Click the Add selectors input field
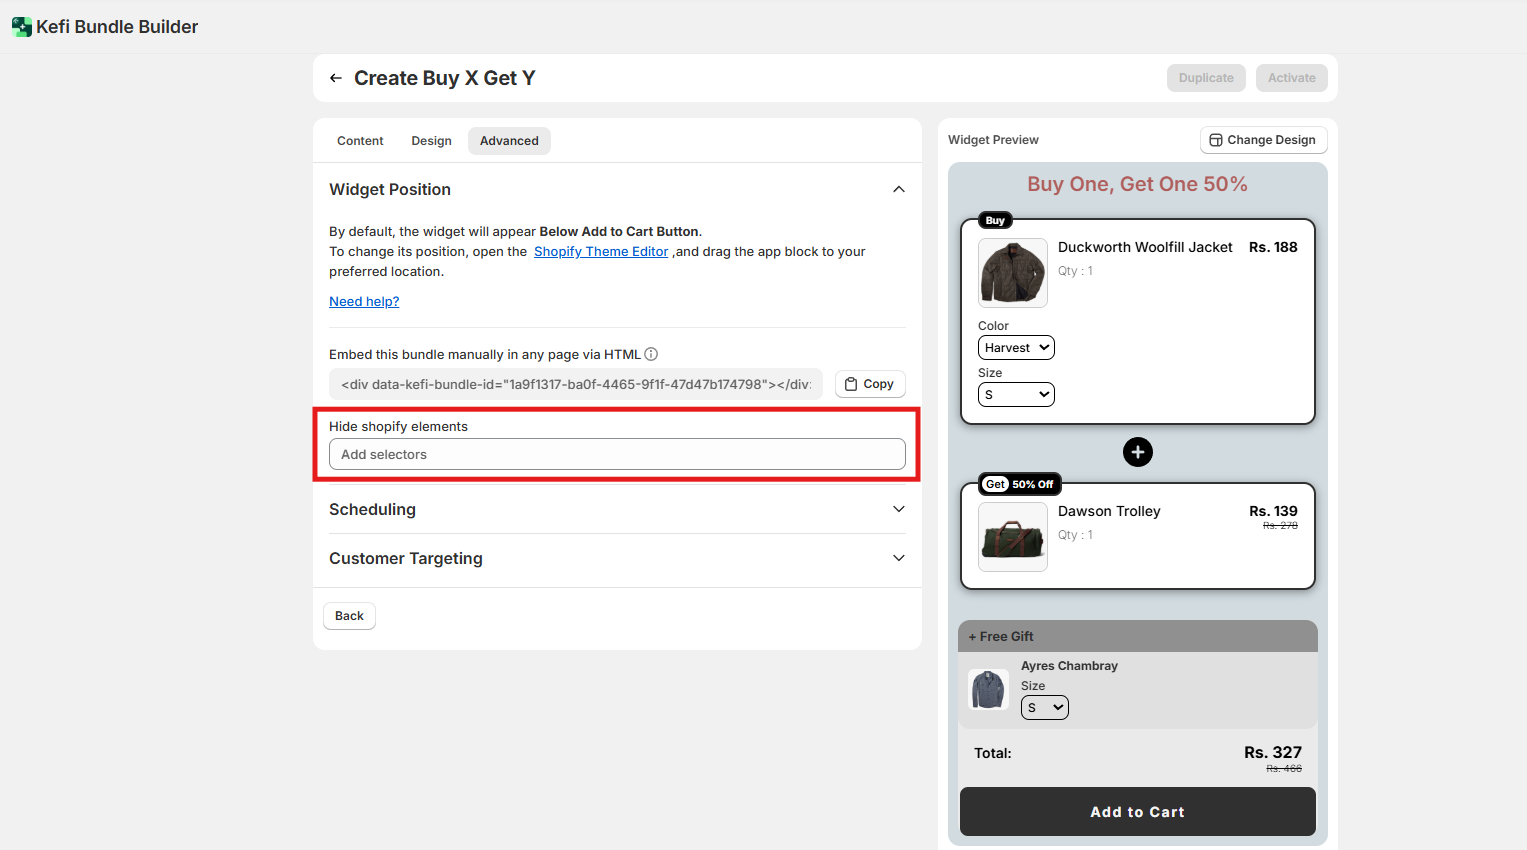Viewport: 1527px width, 850px height. pos(617,454)
